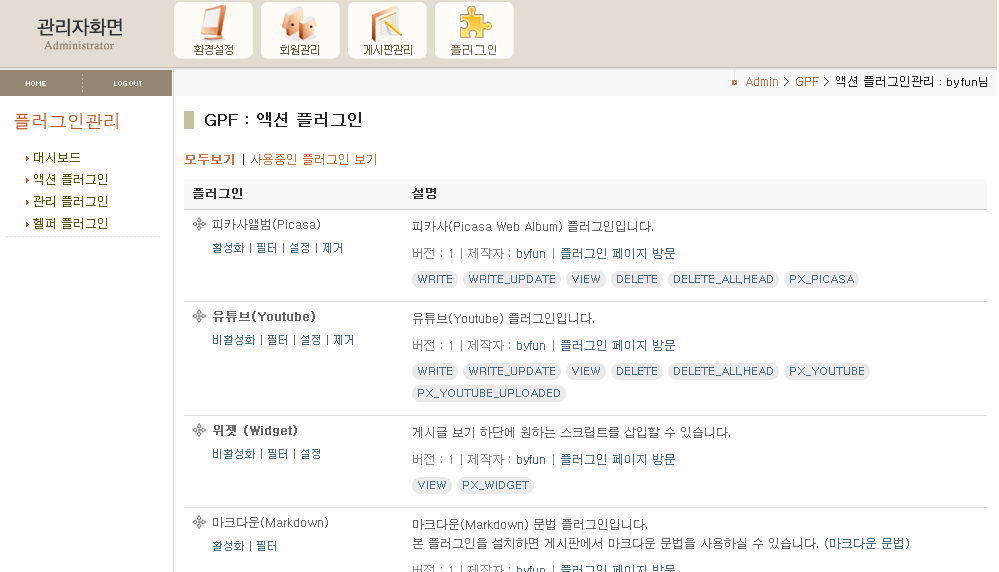
Task: Open 관리 플러그인 in the plugin menu
Action: [71, 201]
